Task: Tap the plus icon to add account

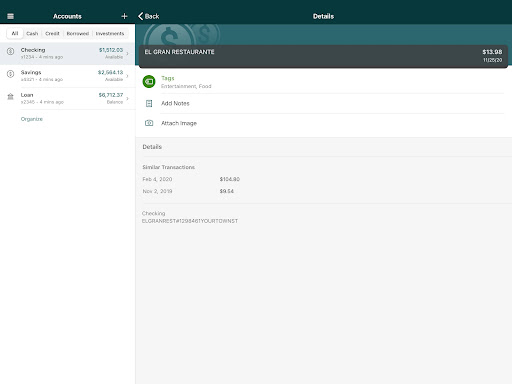Action: (x=124, y=16)
